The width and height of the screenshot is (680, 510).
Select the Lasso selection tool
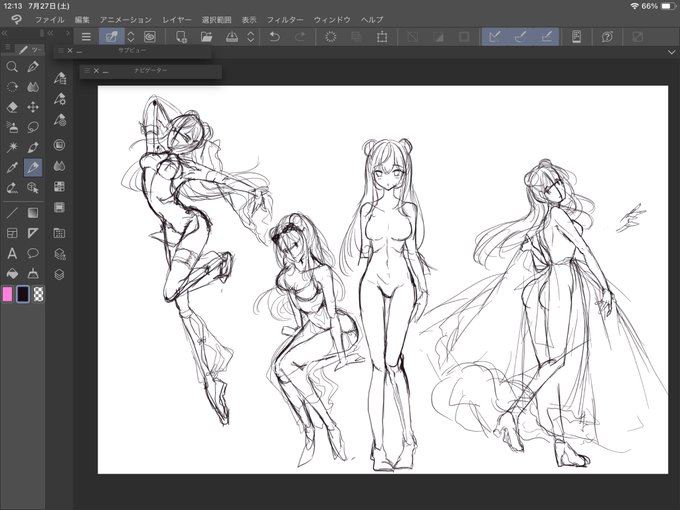tap(33, 127)
